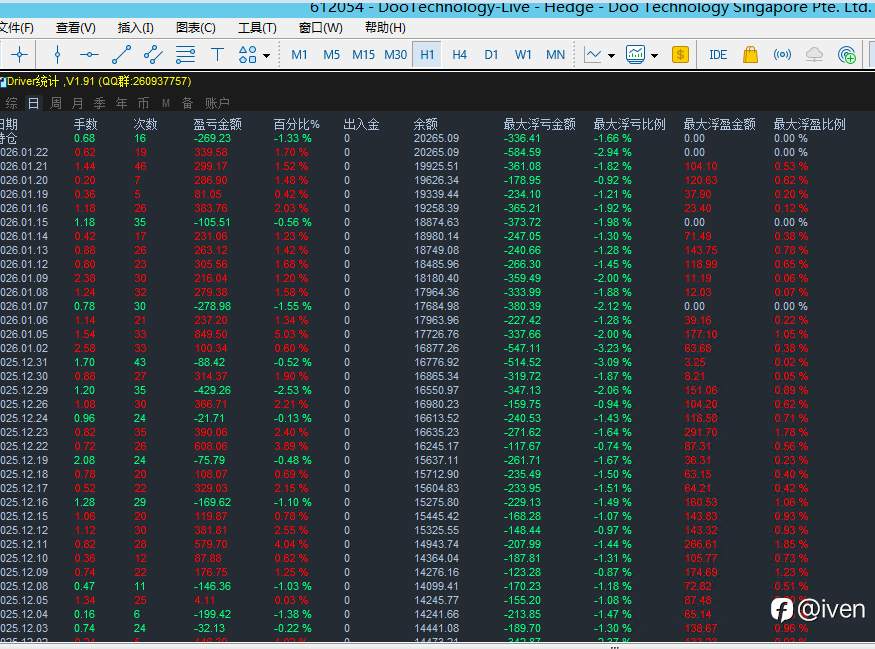Image resolution: width=875 pixels, height=649 pixels.
Task: Switch to the 周 weekly statistics tab
Action: [56, 103]
